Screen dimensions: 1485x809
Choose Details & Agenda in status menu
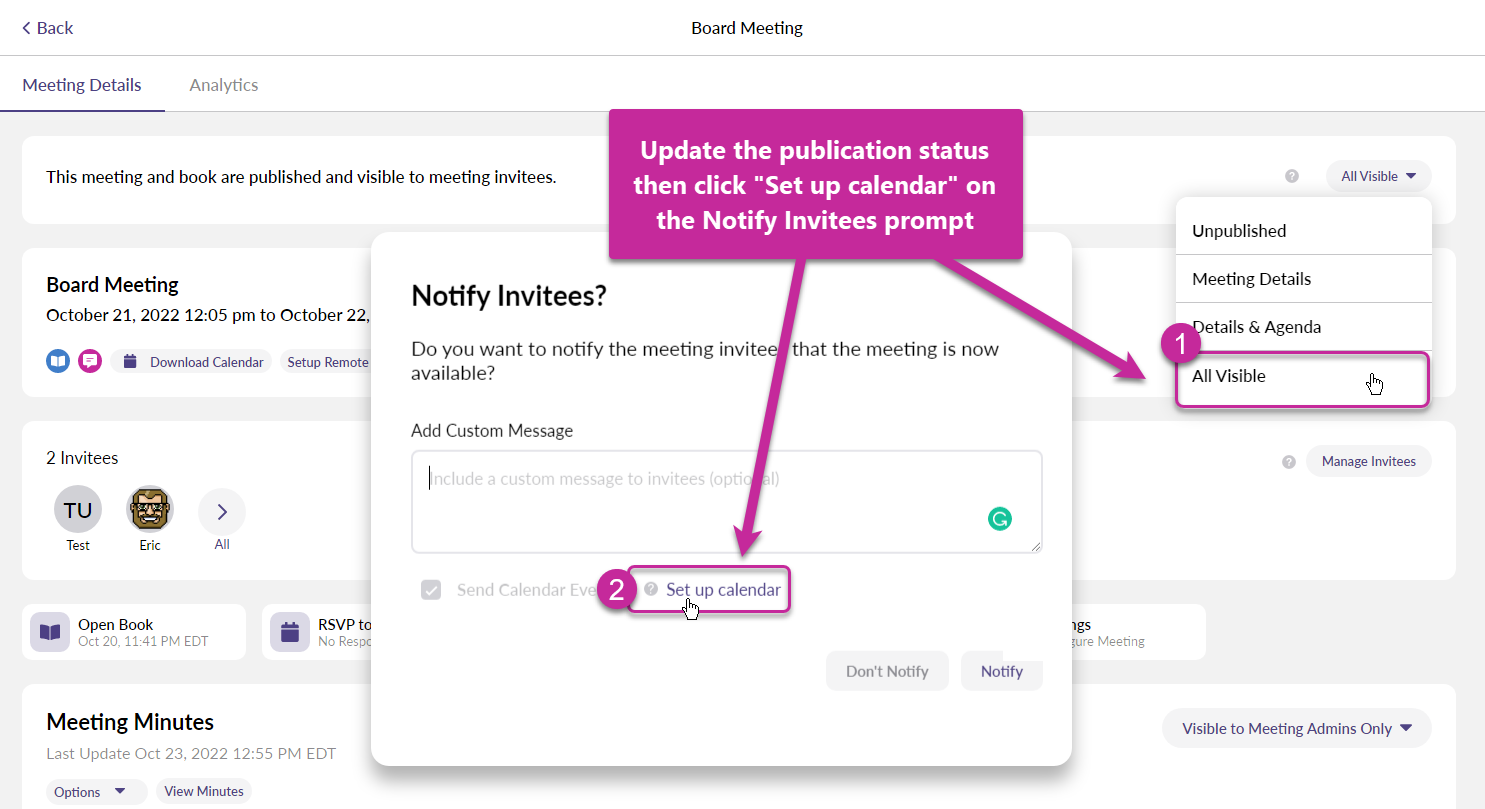(x=1256, y=327)
